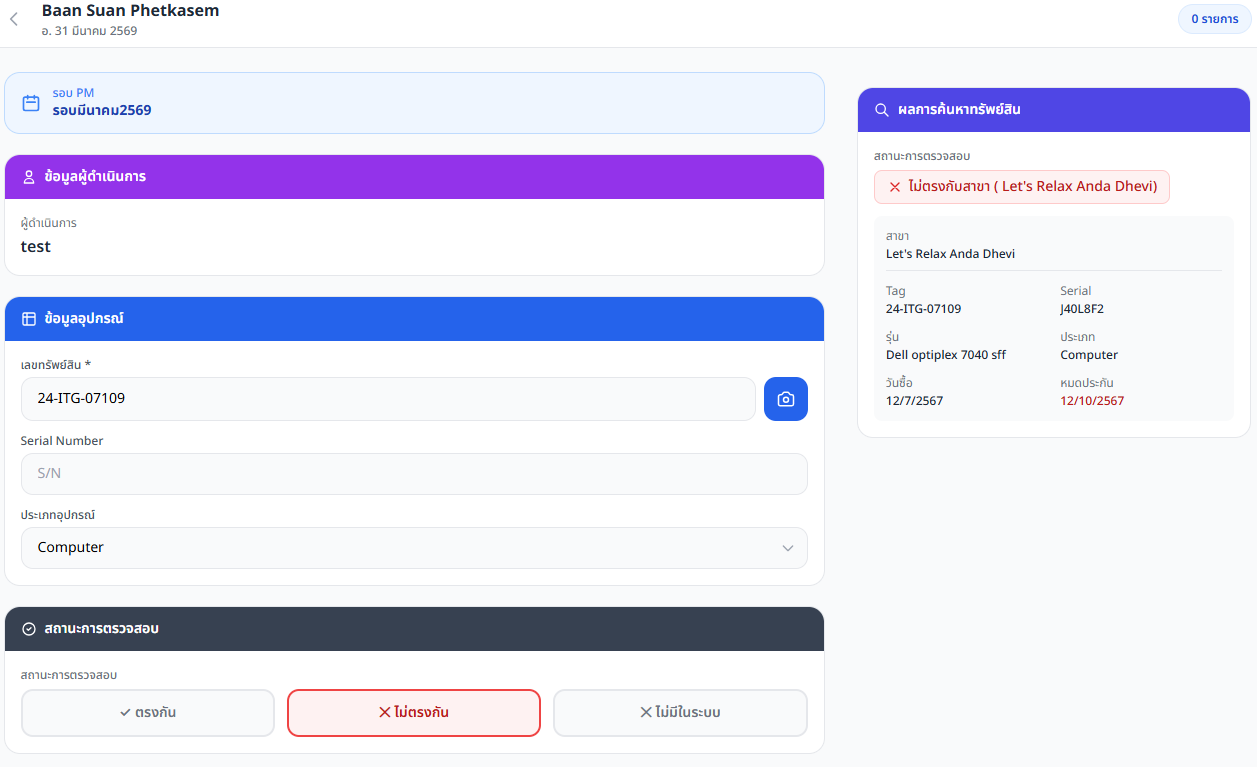Click table icon in equipment info header
1257x767 pixels.
pyautogui.click(x=29, y=319)
